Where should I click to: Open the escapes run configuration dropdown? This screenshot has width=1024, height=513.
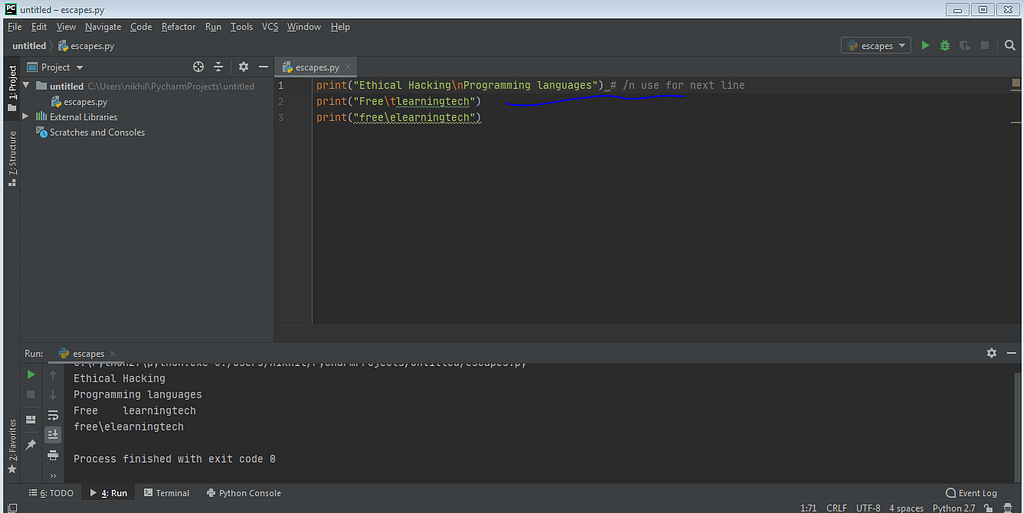point(876,46)
